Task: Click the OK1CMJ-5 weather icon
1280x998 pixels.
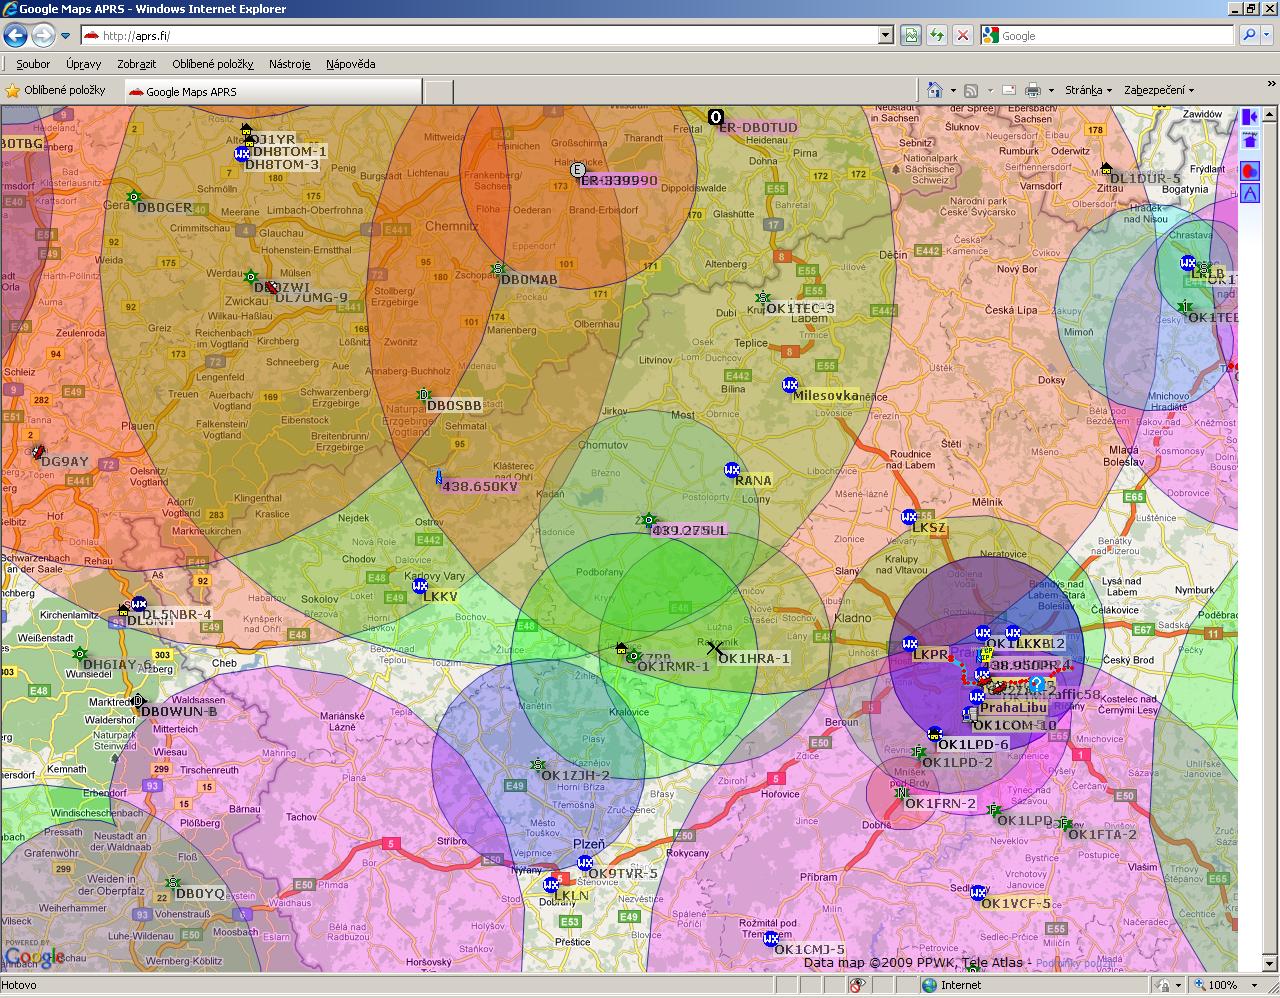Action: (x=771, y=939)
